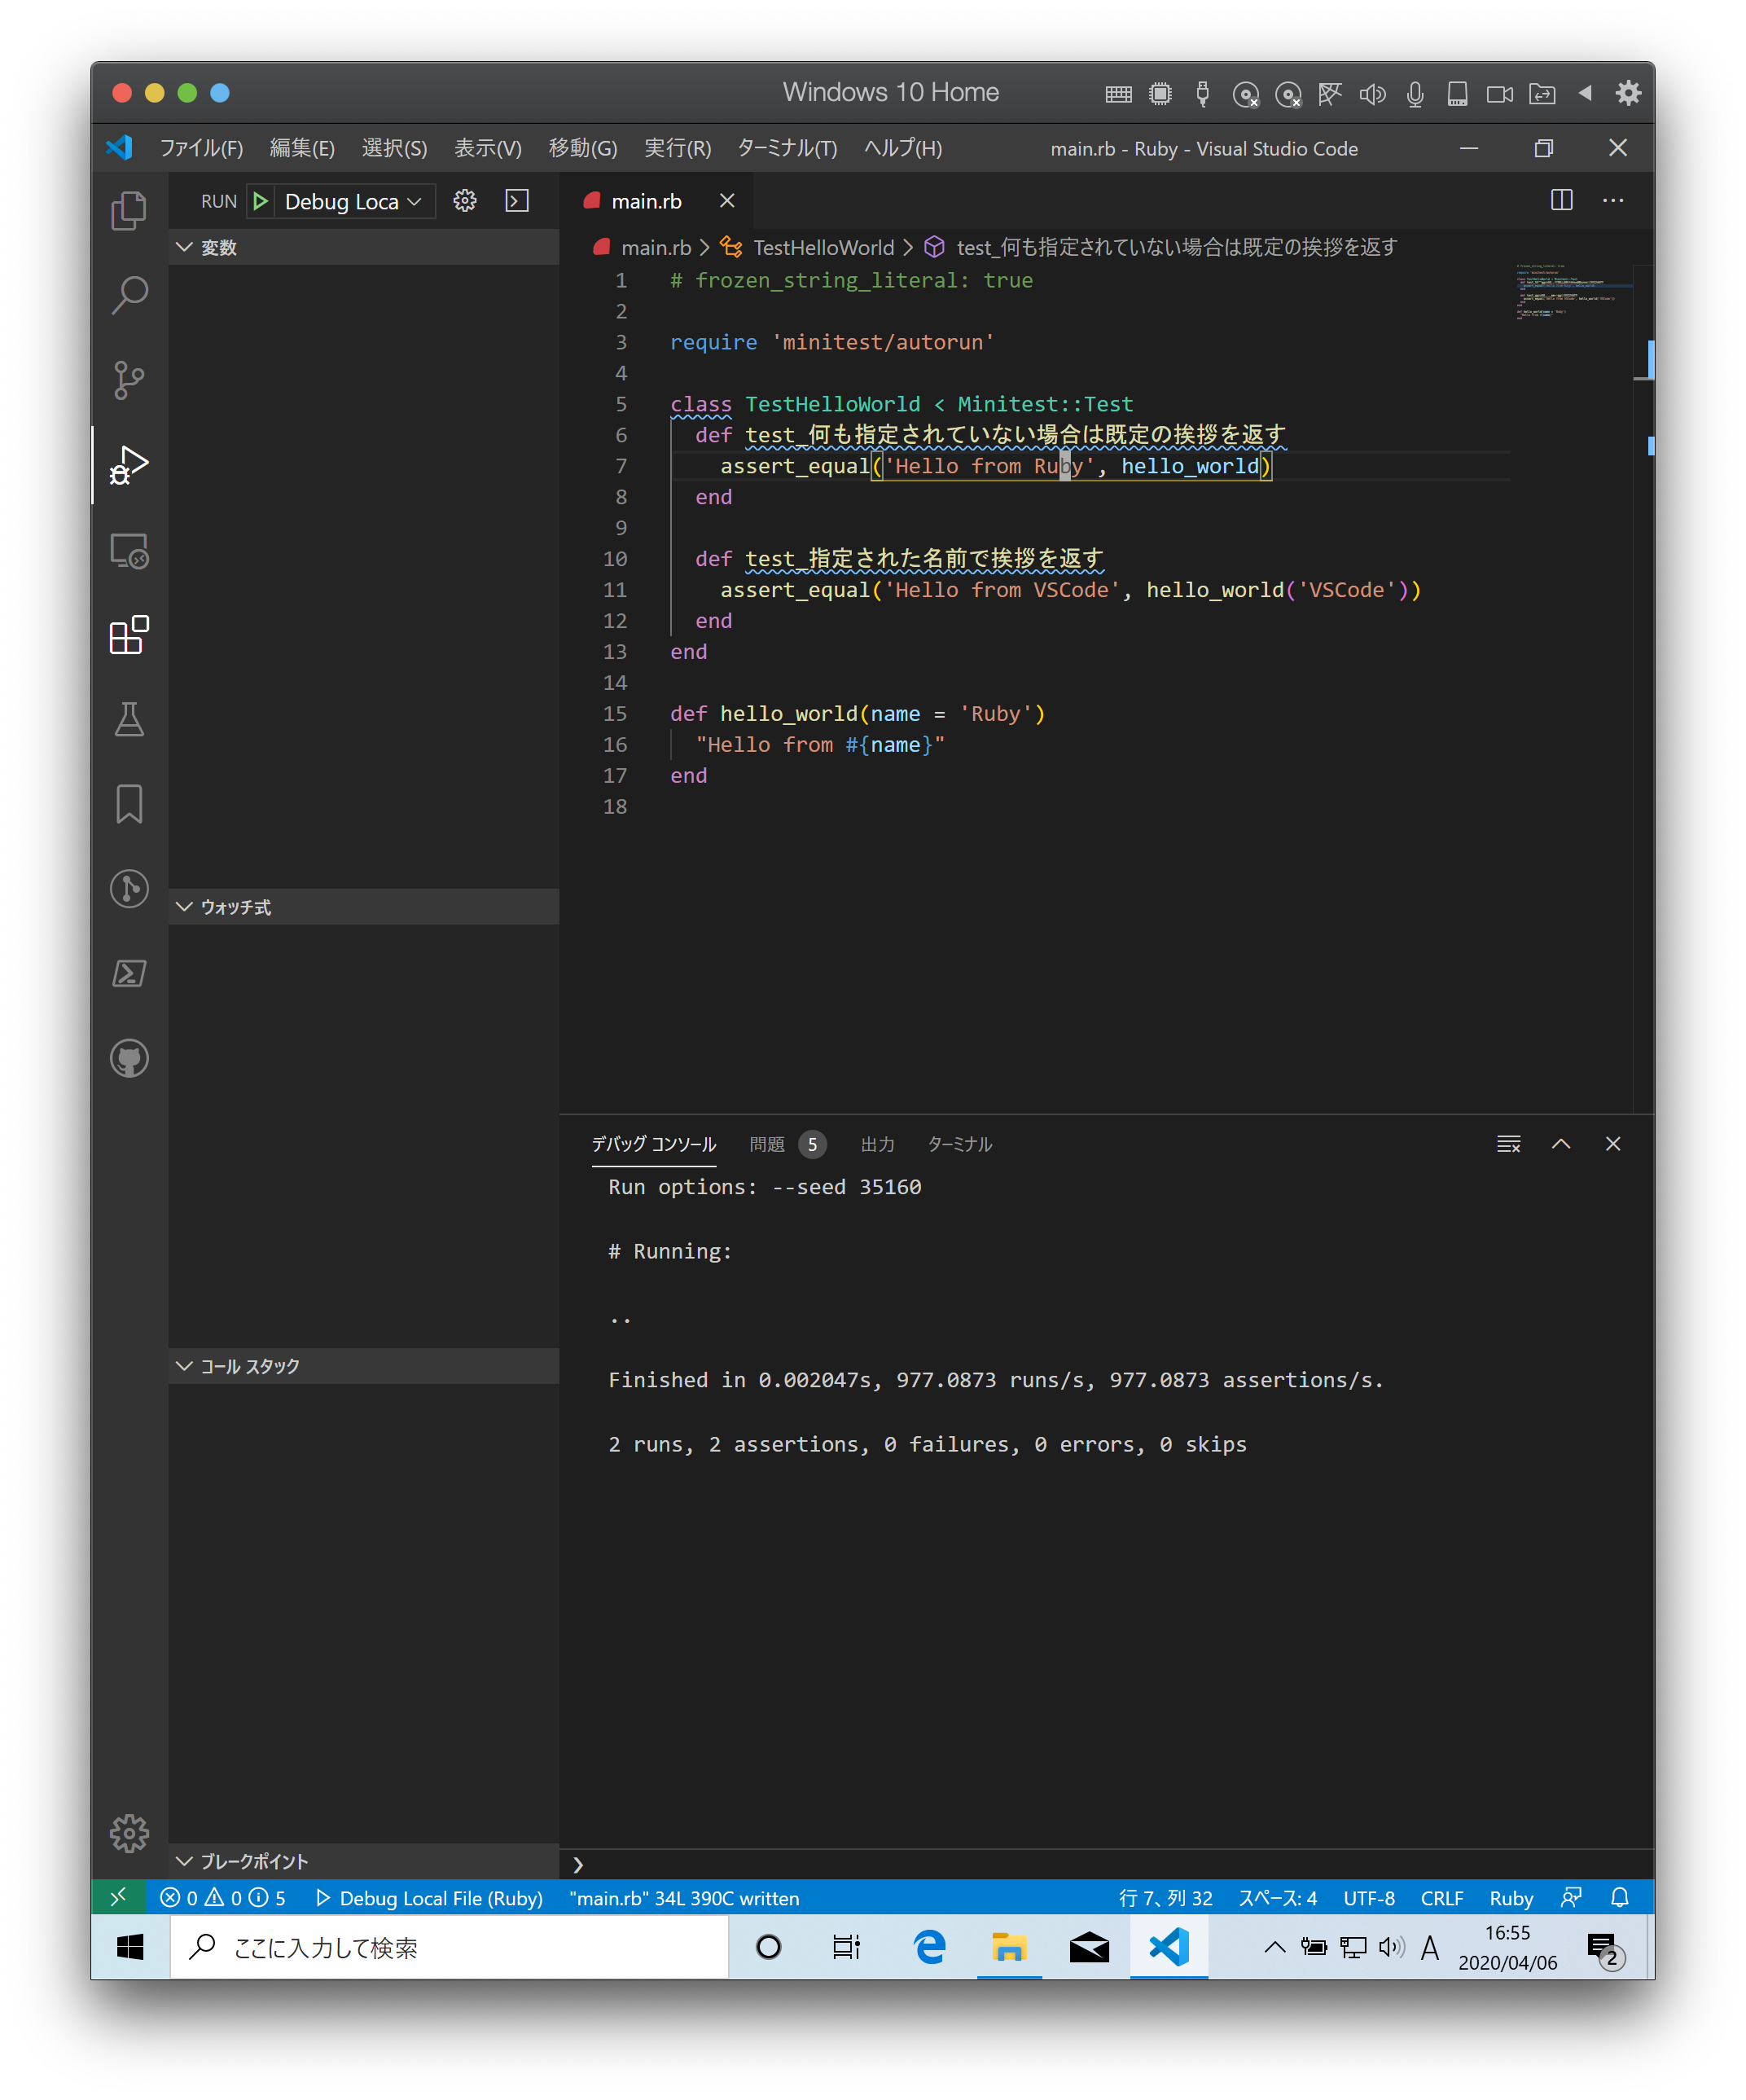Open the Bookmarks view icon
1746x2100 pixels.
pos(129,804)
